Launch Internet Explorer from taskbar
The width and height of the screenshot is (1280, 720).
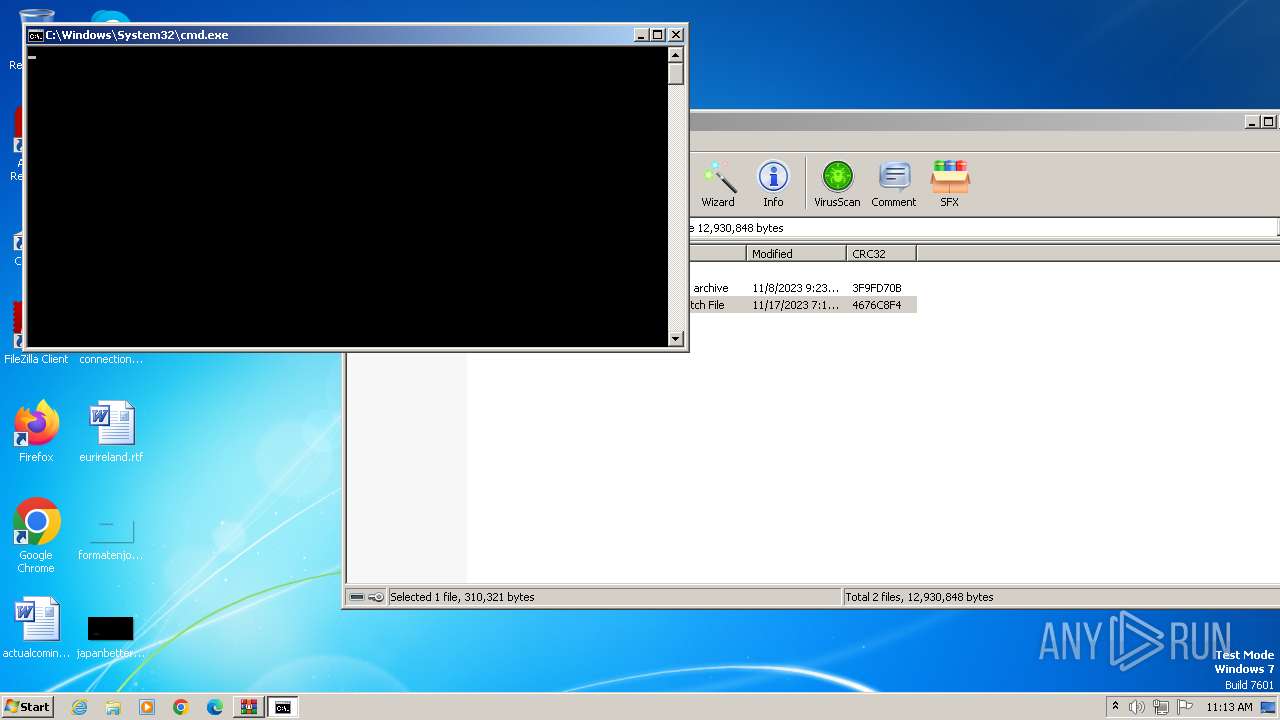pyautogui.click(x=80, y=707)
